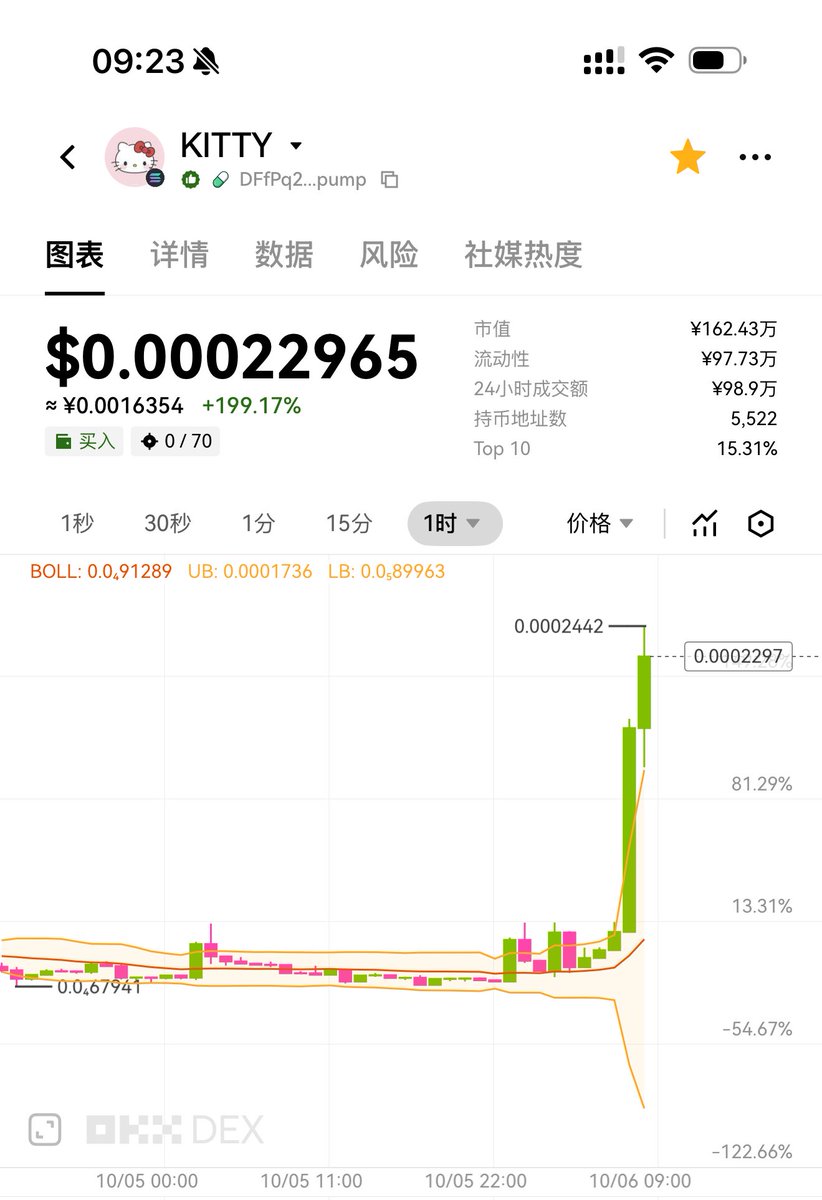Viewport: 822px width, 1200px height.
Task: Toggle the yellow favorite star
Action: (688, 157)
